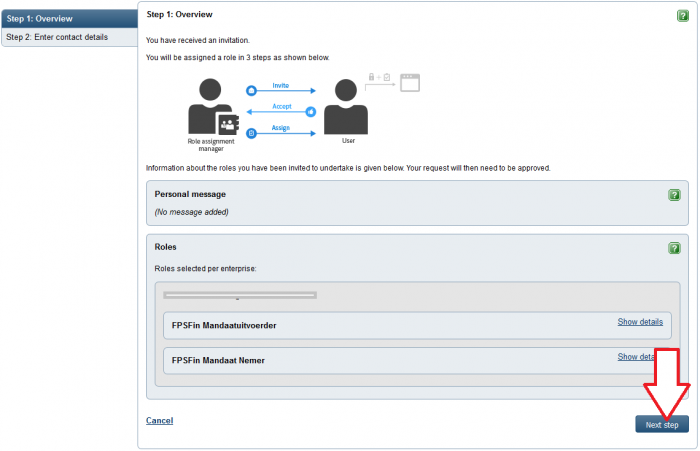Viewport: 700px width, 451px height.
Task: Show details for FPSFin Mandaatuitvoerder
Action: (x=639, y=322)
